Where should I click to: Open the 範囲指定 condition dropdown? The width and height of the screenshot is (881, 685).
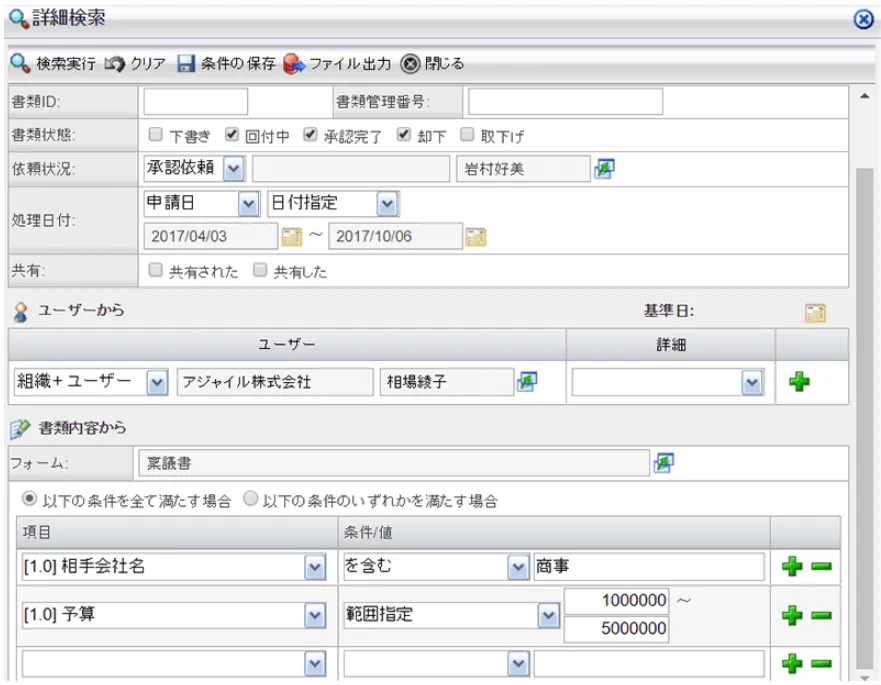(548, 616)
